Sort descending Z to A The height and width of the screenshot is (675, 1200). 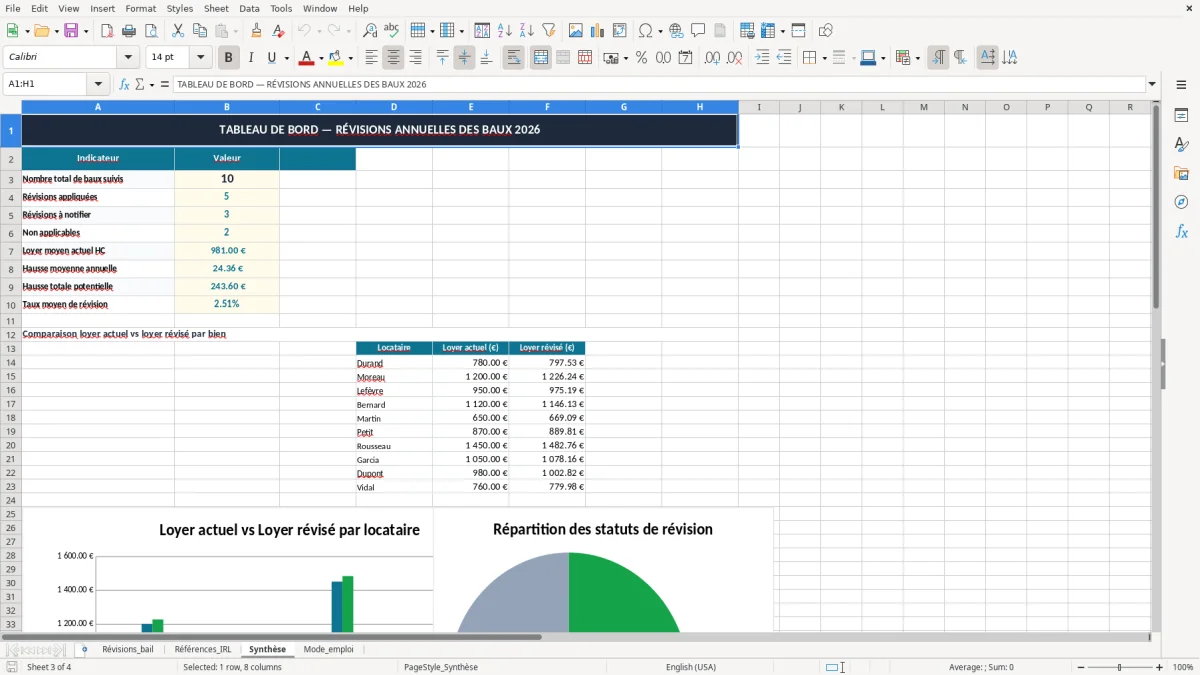click(x=526, y=31)
